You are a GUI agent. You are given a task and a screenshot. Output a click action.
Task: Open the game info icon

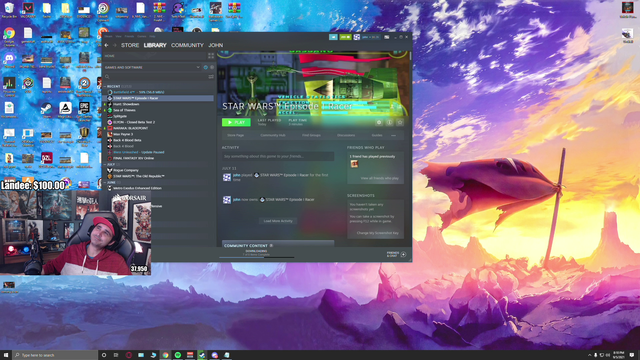tap(389, 122)
